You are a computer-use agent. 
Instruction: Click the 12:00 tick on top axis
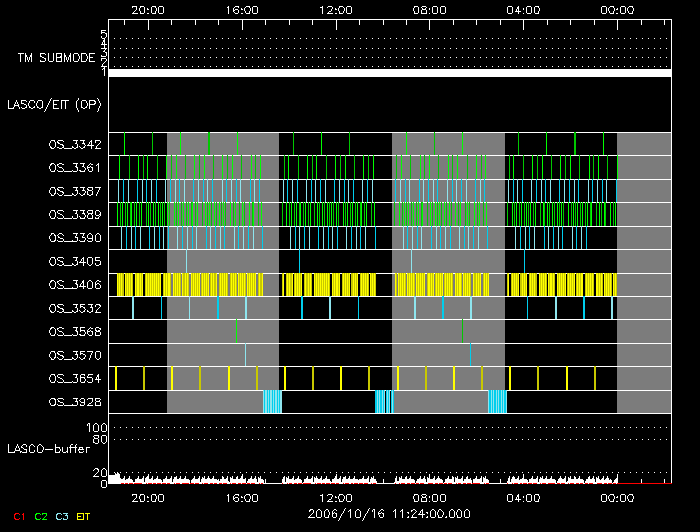pos(335,10)
